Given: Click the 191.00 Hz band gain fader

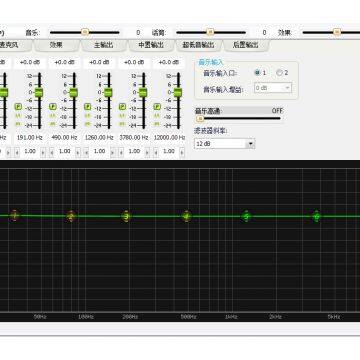Looking at the screenshot, I should coord(39,92).
